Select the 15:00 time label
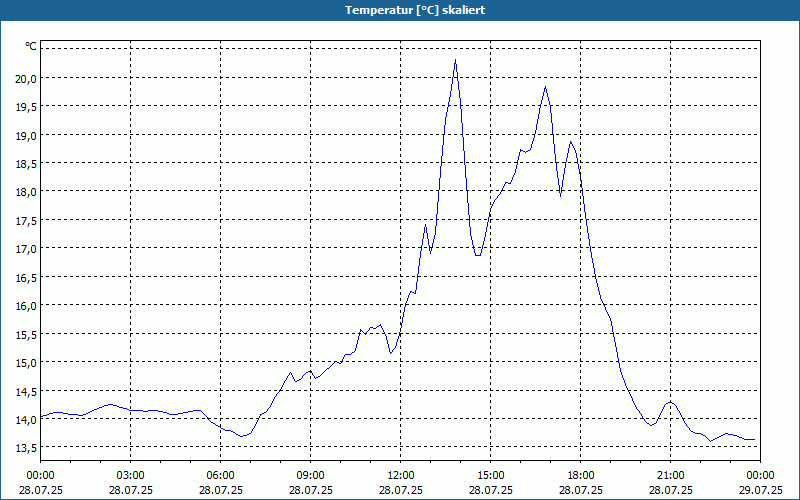This screenshot has width=800, height=500. point(490,476)
